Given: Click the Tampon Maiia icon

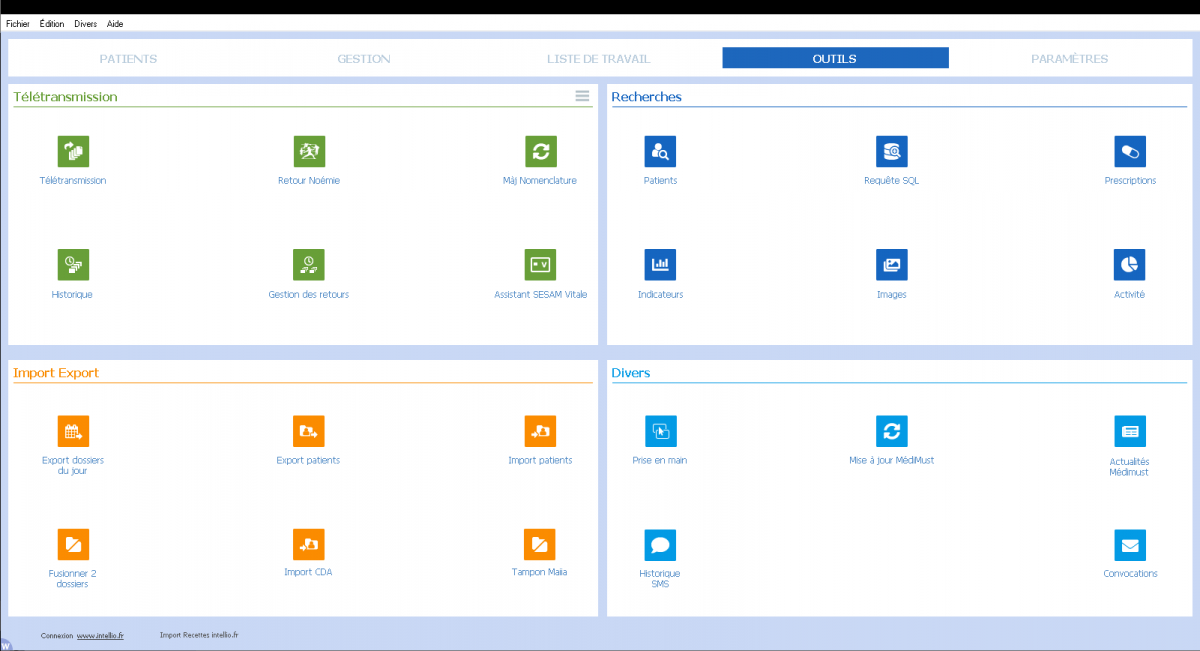Looking at the screenshot, I should [540, 544].
